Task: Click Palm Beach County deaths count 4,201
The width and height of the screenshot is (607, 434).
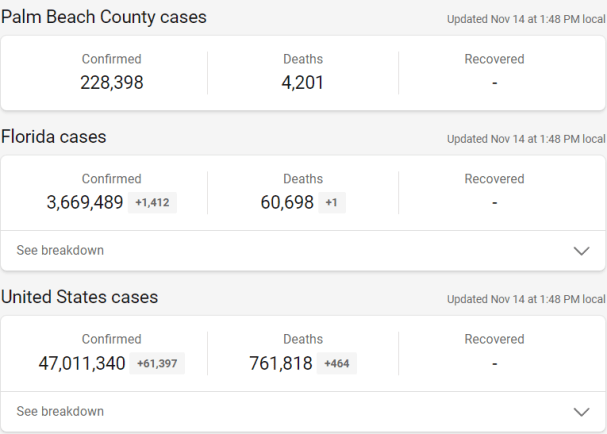Action: (x=303, y=82)
